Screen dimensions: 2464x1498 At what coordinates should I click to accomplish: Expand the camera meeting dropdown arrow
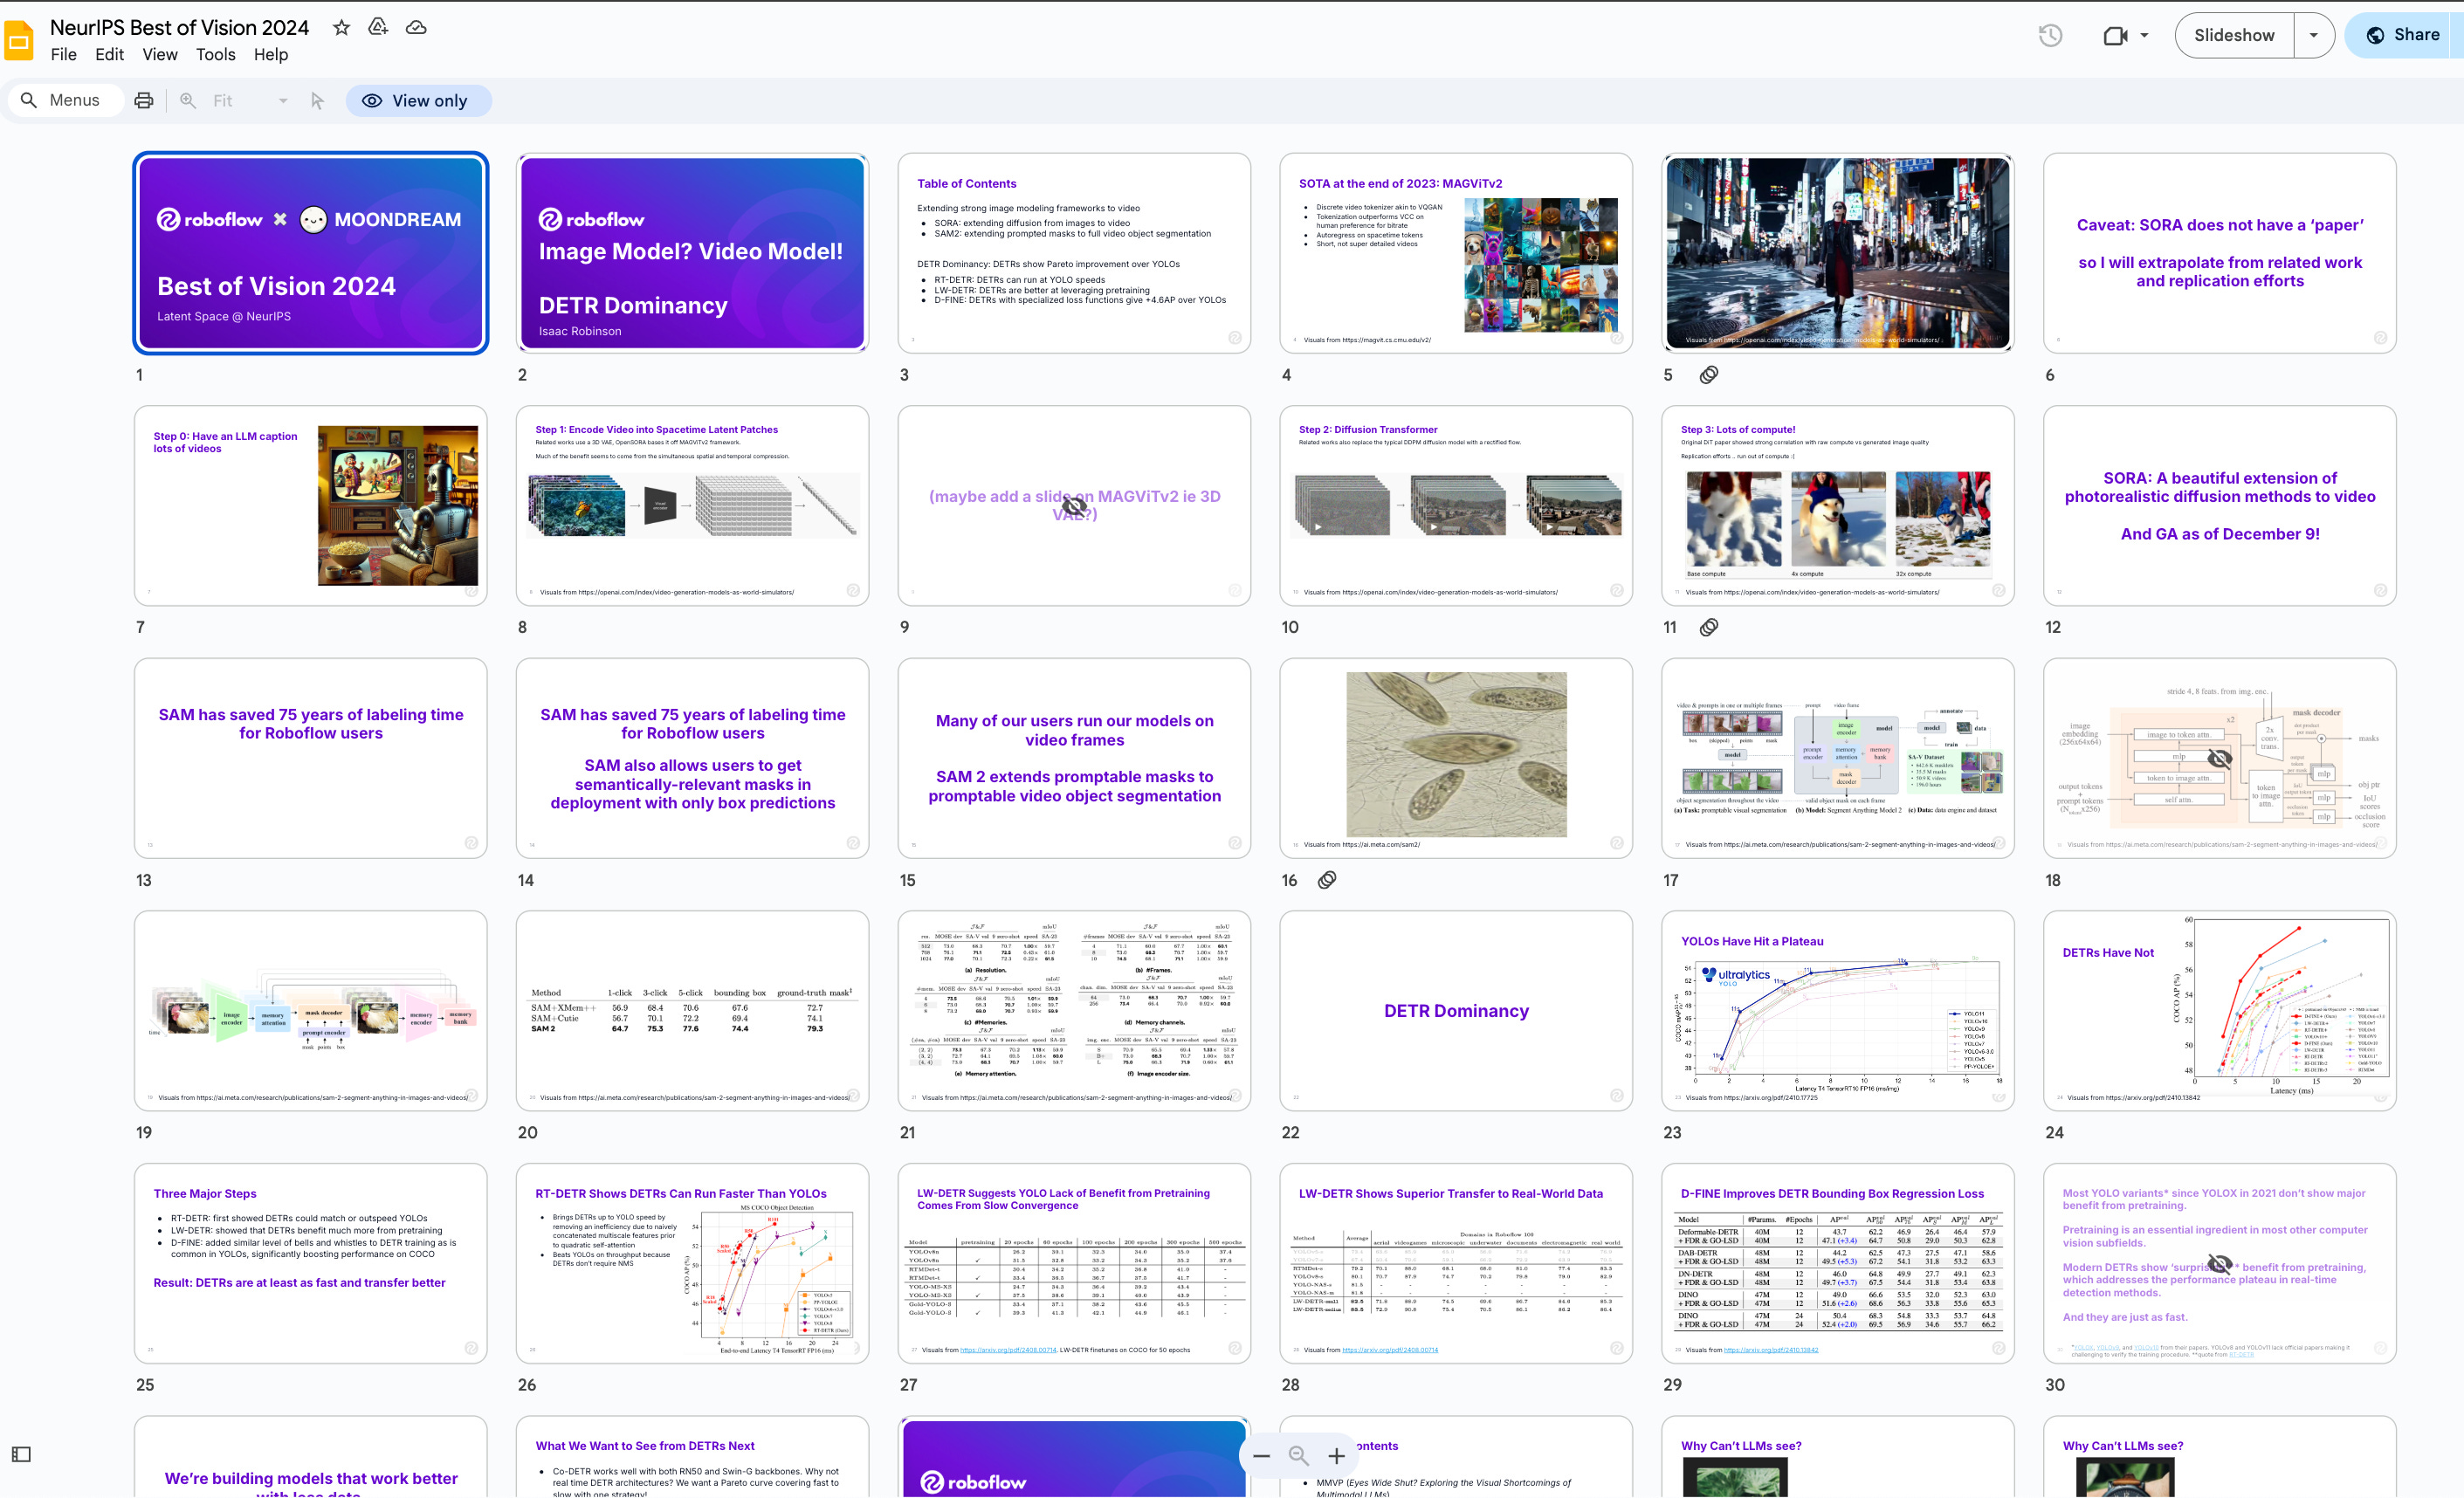coord(2145,35)
